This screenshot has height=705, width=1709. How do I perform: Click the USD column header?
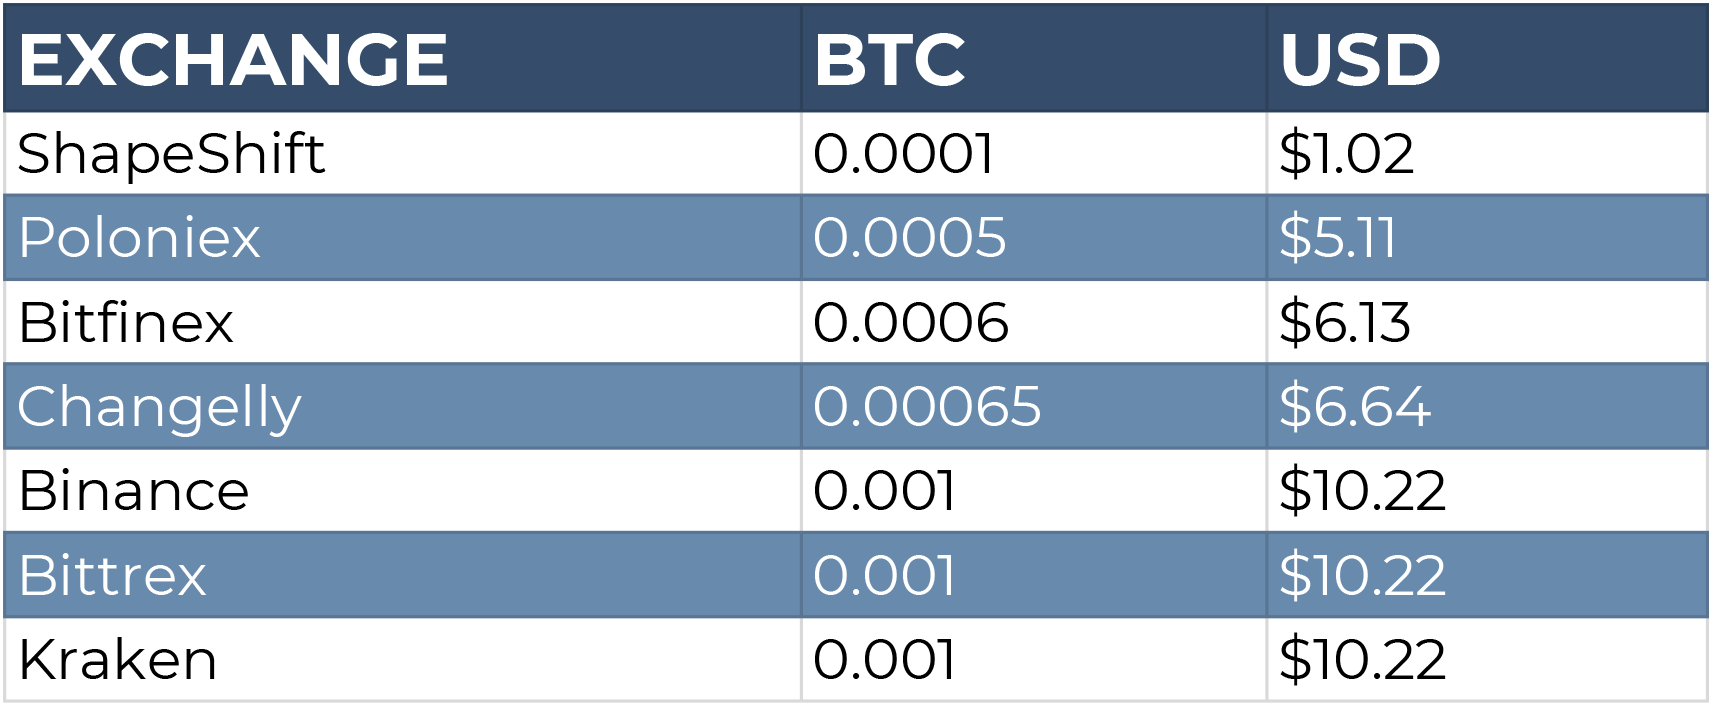click(x=1360, y=60)
